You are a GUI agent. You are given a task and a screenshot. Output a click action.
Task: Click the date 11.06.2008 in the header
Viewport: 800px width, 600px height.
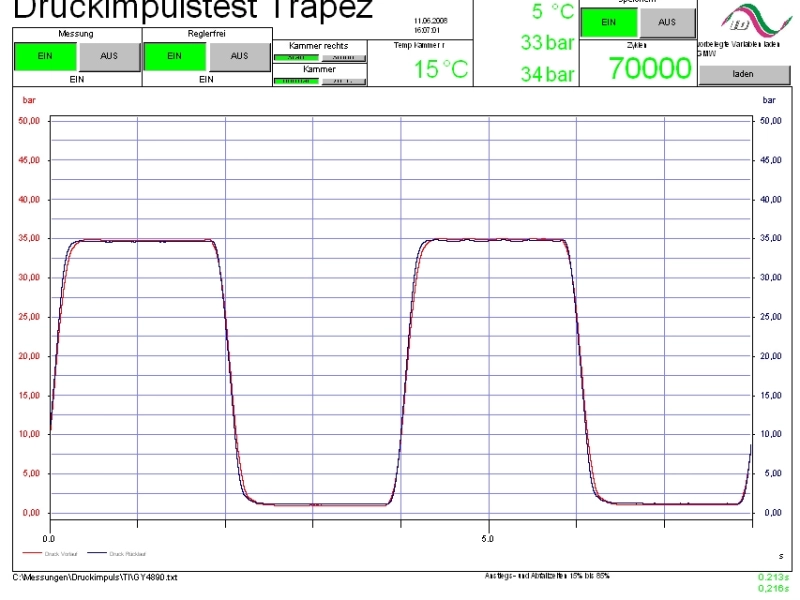(x=431, y=21)
